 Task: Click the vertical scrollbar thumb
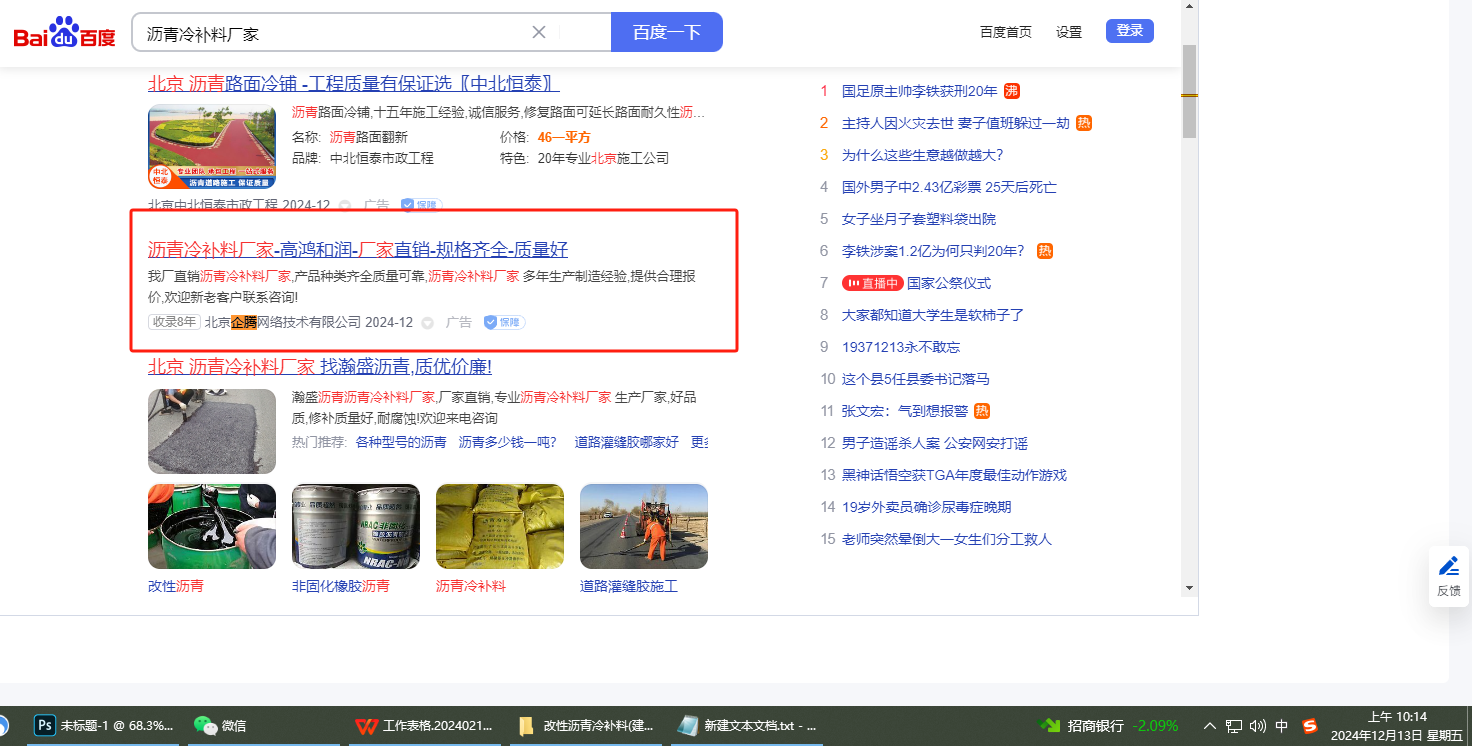click(1189, 92)
